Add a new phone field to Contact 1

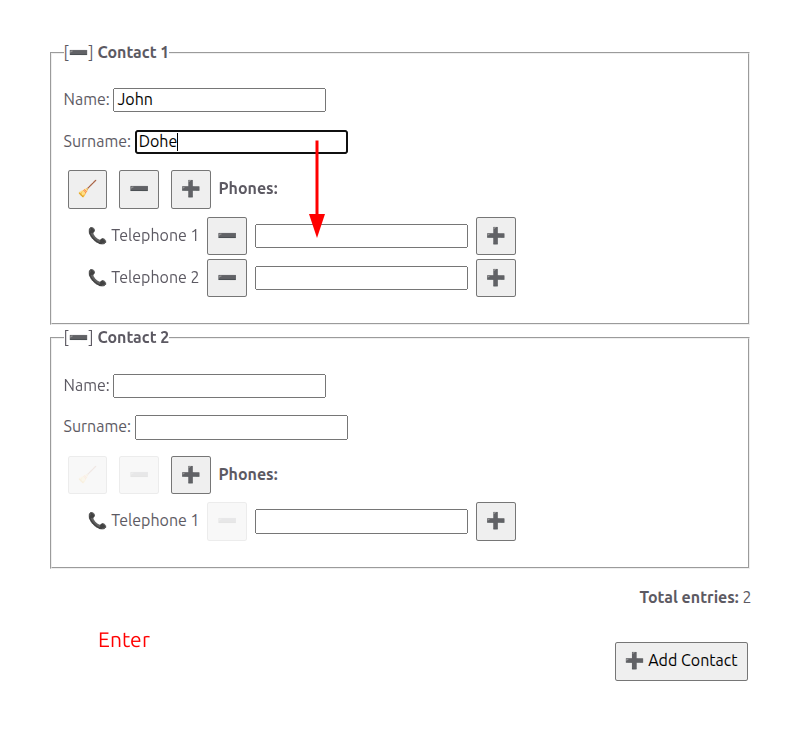click(190, 189)
